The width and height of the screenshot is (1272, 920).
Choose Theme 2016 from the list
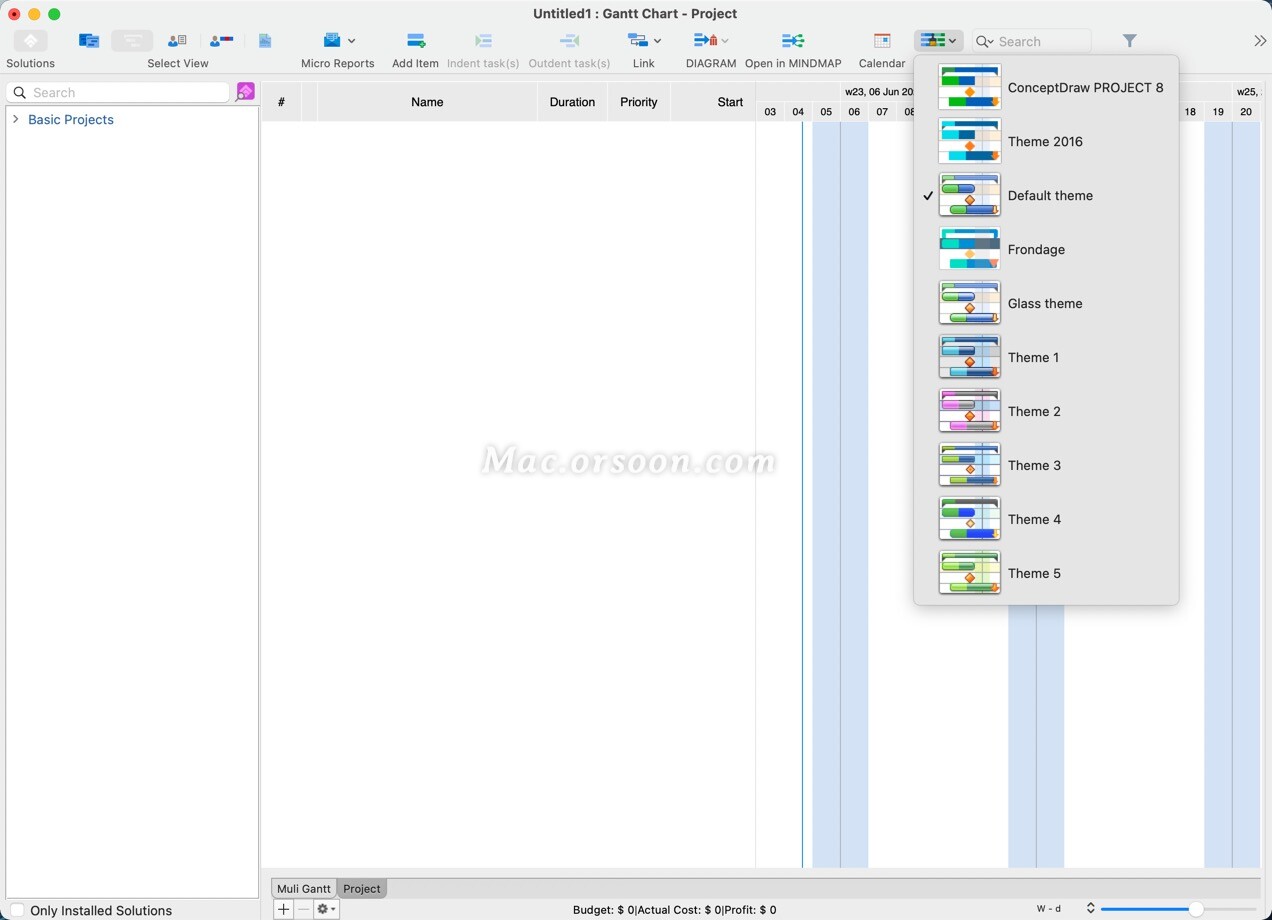(x=1046, y=141)
